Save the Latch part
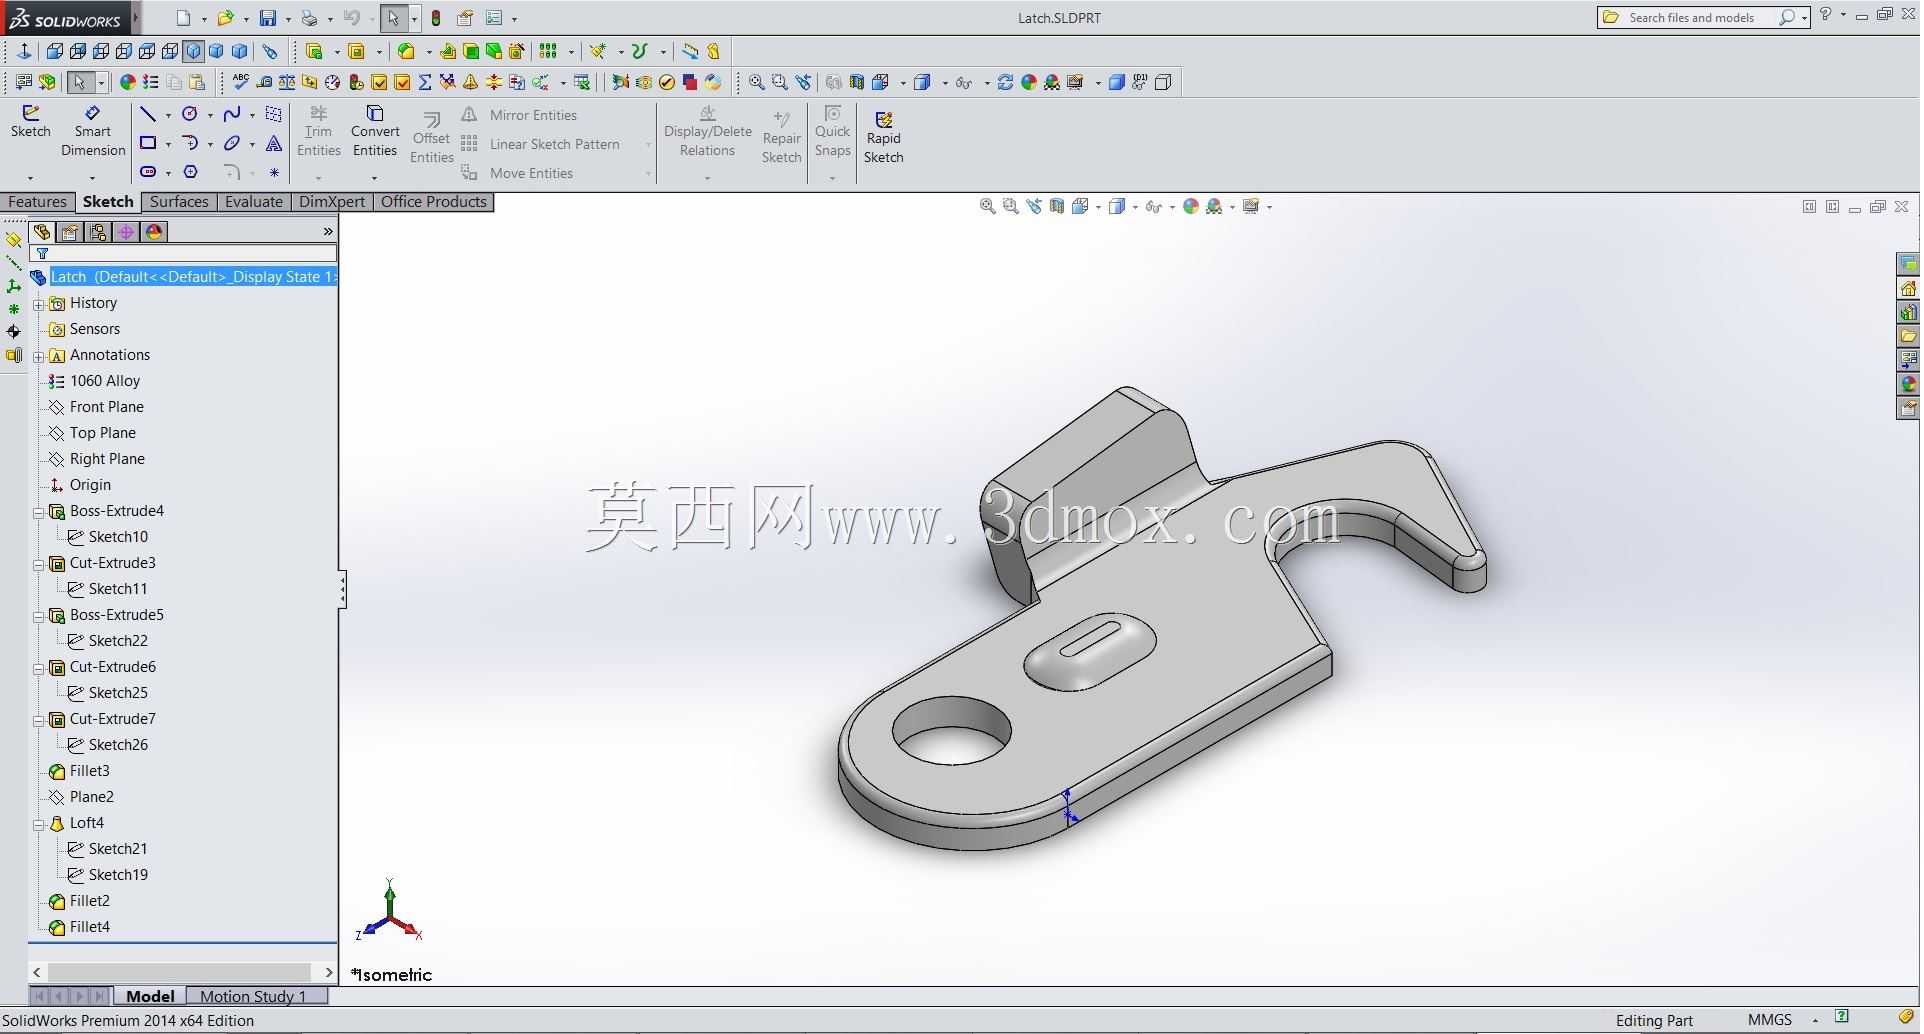Viewport: 1924px width, 1034px height. [x=268, y=18]
